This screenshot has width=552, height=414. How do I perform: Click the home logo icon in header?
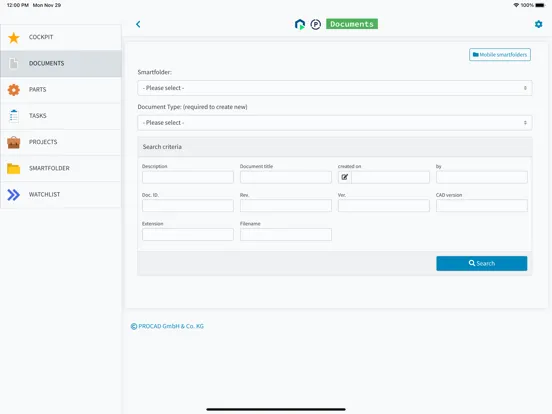[300, 24]
